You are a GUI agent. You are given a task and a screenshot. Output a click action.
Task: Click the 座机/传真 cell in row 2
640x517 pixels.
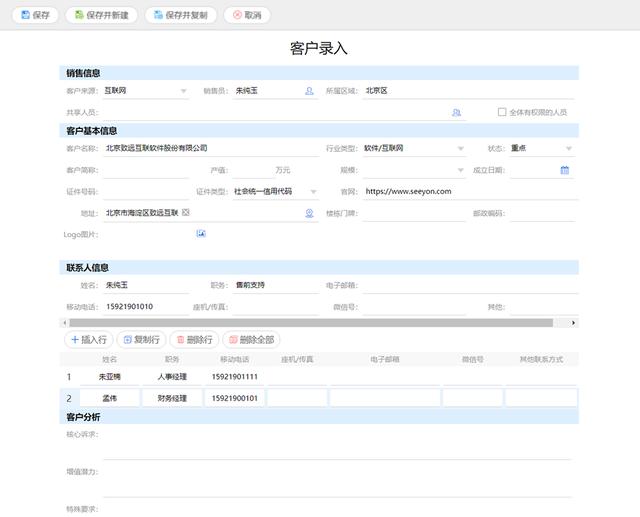click(x=297, y=398)
